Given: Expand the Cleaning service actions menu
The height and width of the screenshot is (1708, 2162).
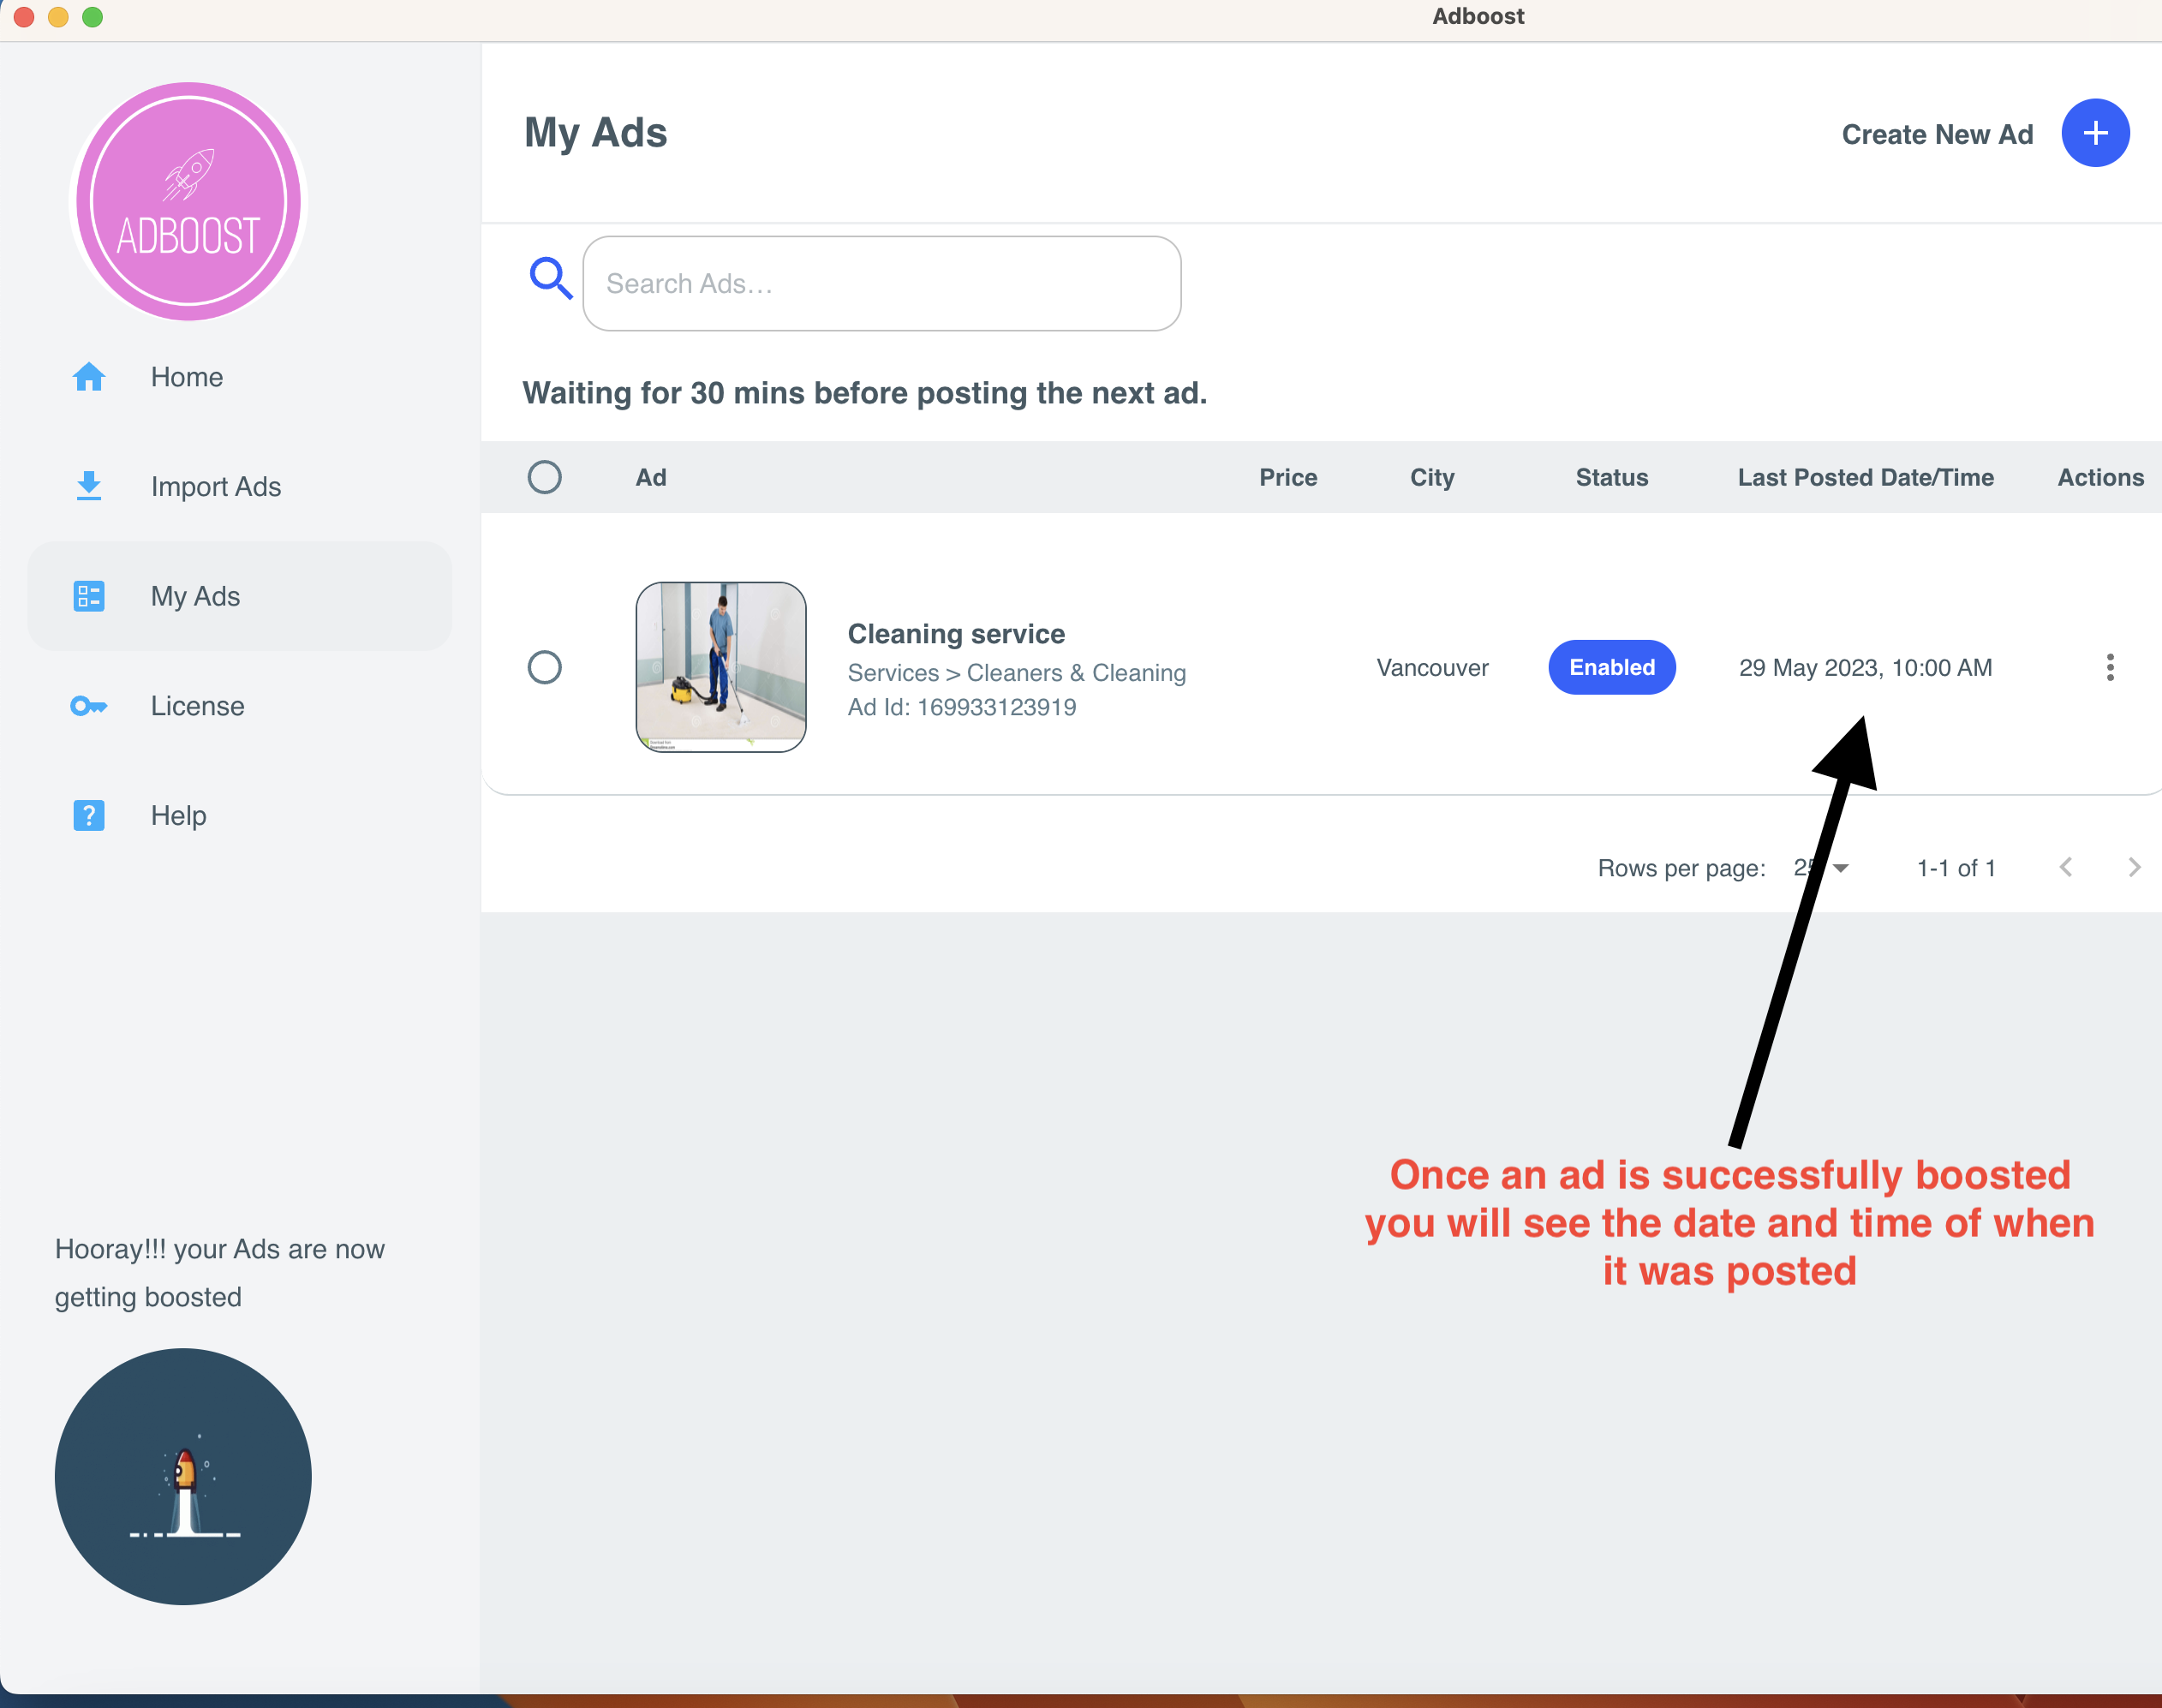Looking at the screenshot, I should (2105, 666).
